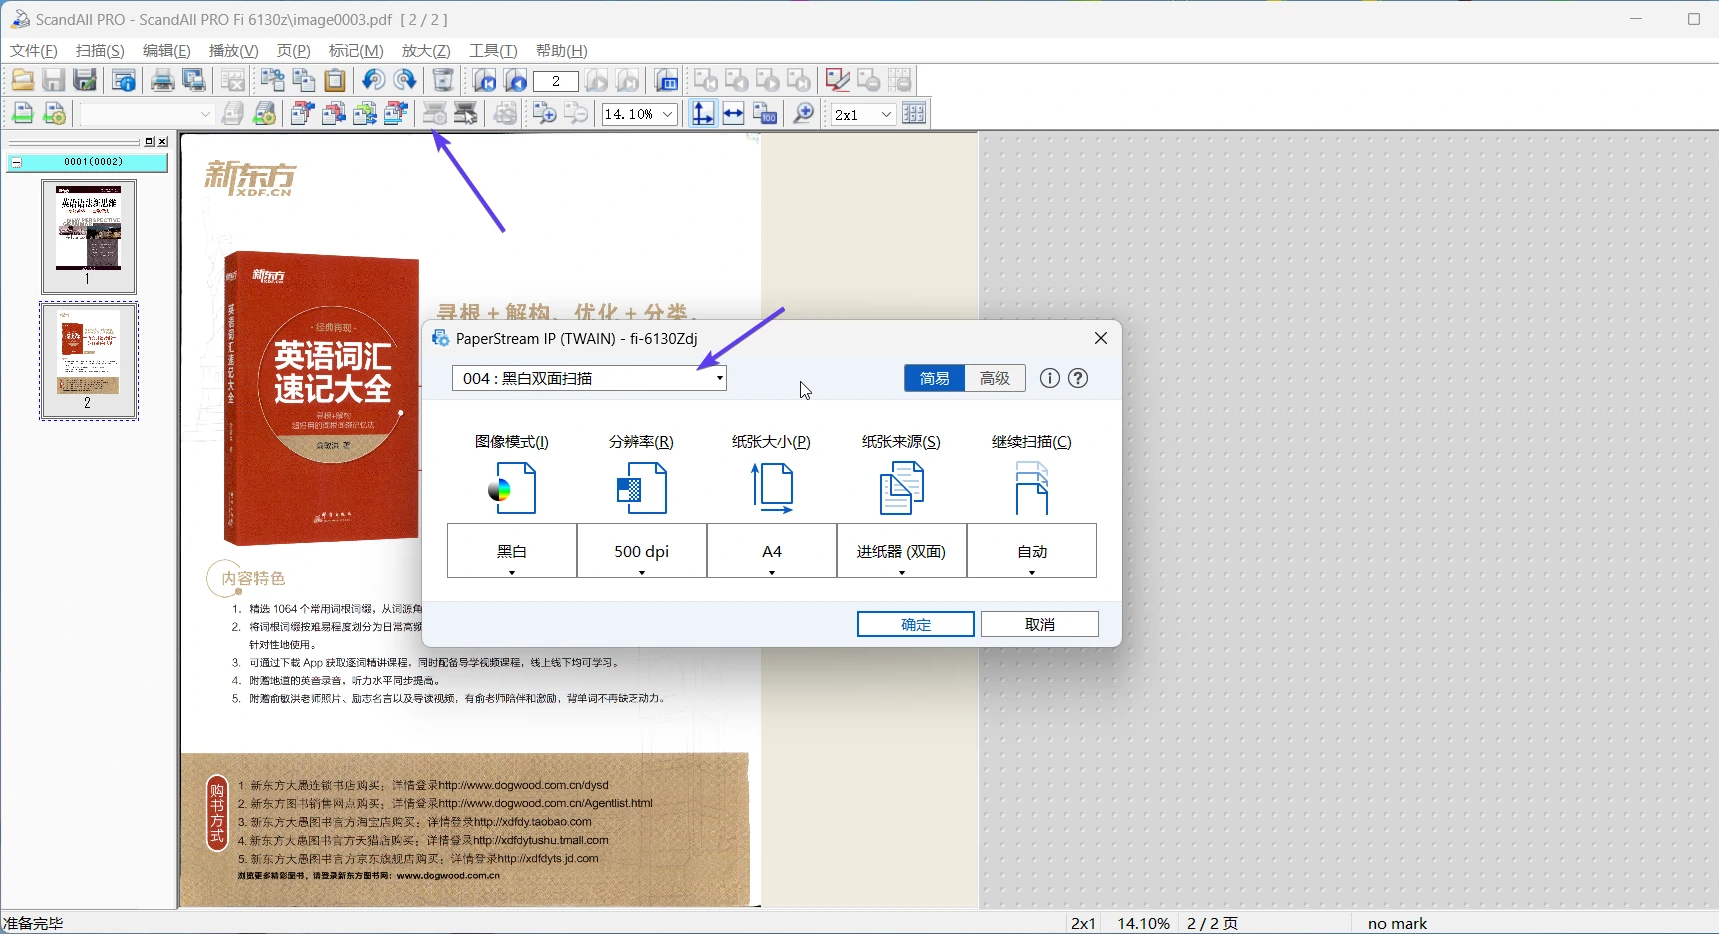
Task: Click the no mark status bar text
Action: (x=1397, y=923)
